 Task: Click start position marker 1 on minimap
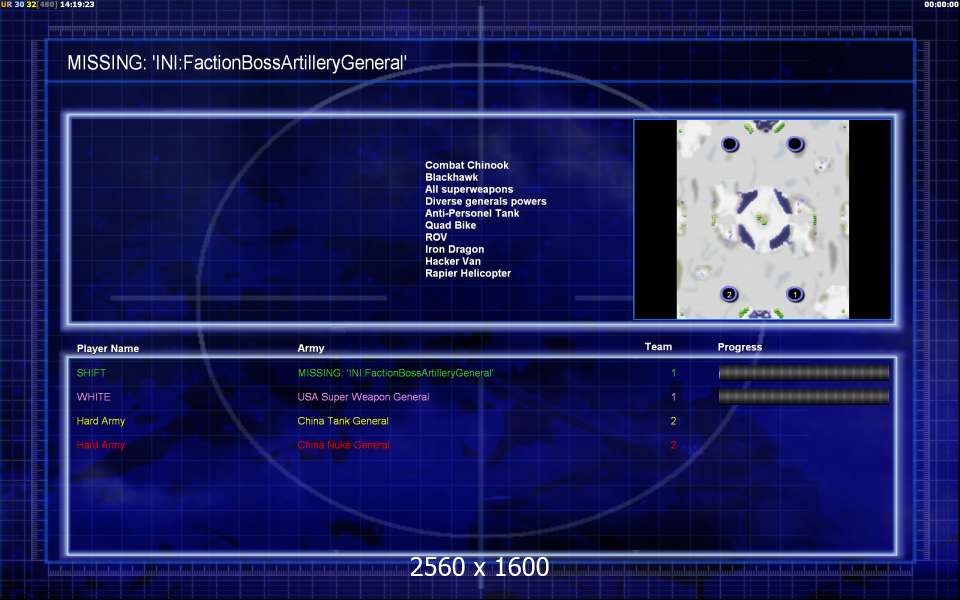pos(795,294)
